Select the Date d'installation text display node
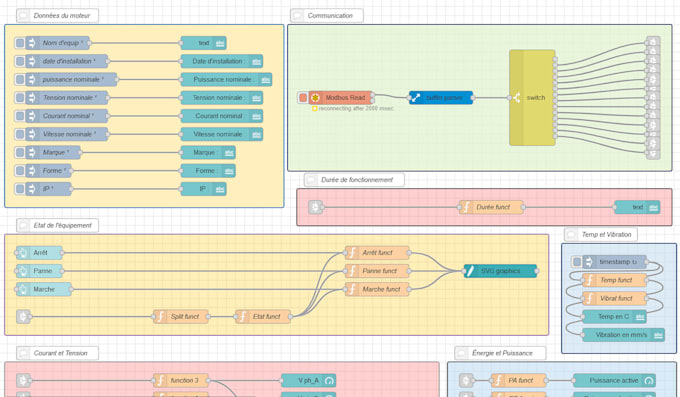This screenshot has height=397, width=680. point(222,61)
